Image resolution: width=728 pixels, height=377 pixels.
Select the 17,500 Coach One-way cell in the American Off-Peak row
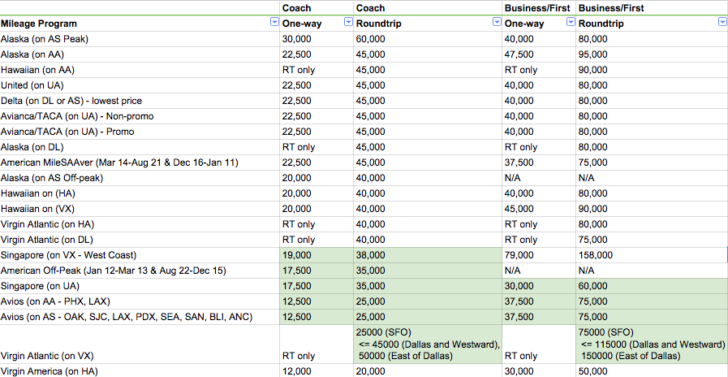[317, 271]
